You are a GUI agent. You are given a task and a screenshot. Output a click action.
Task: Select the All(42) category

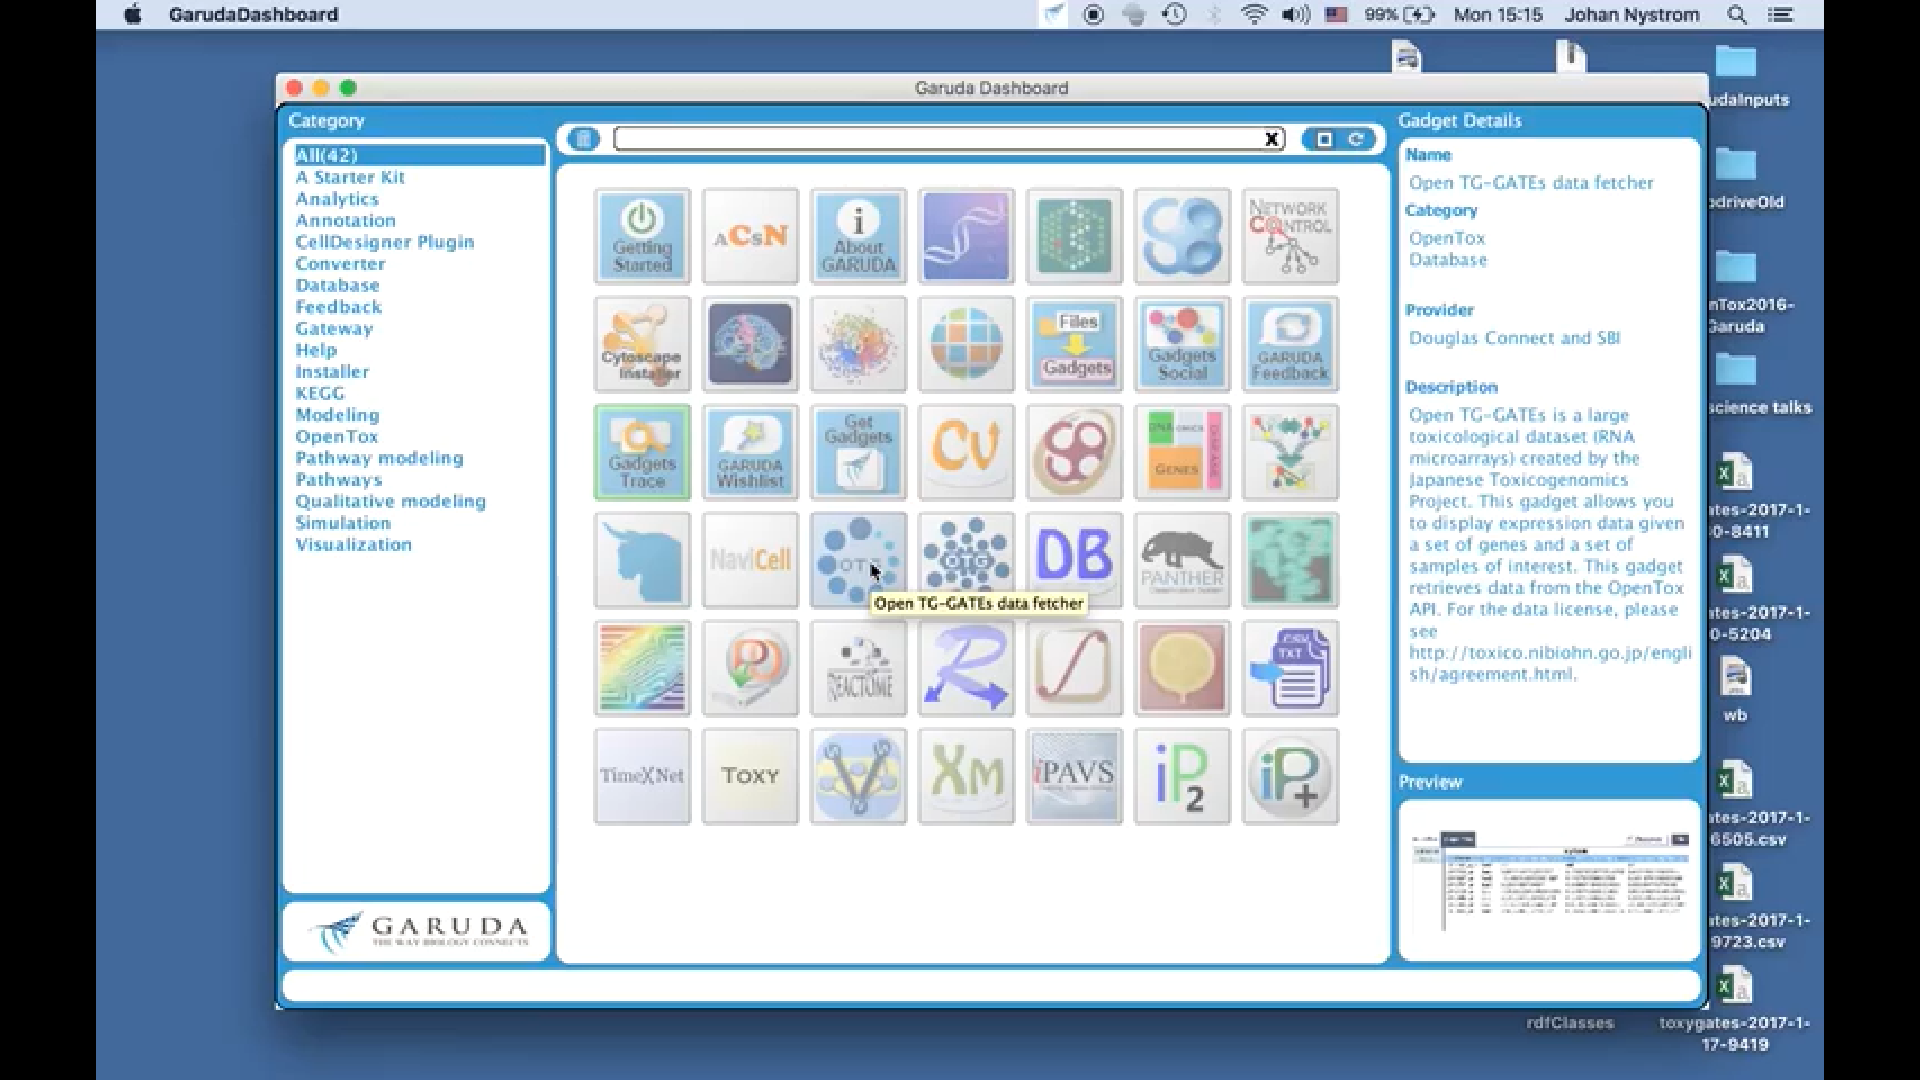419,155
